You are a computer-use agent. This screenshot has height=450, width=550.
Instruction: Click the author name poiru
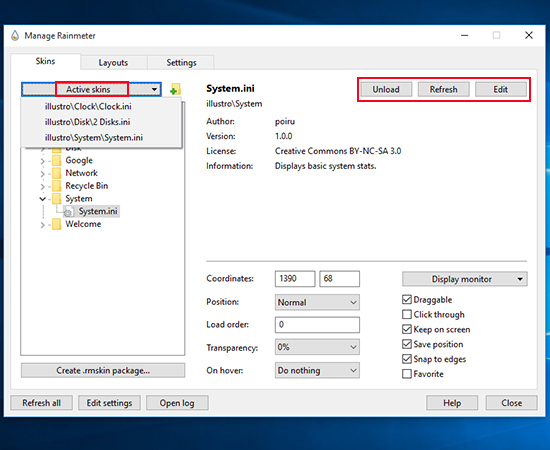point(285,122)
